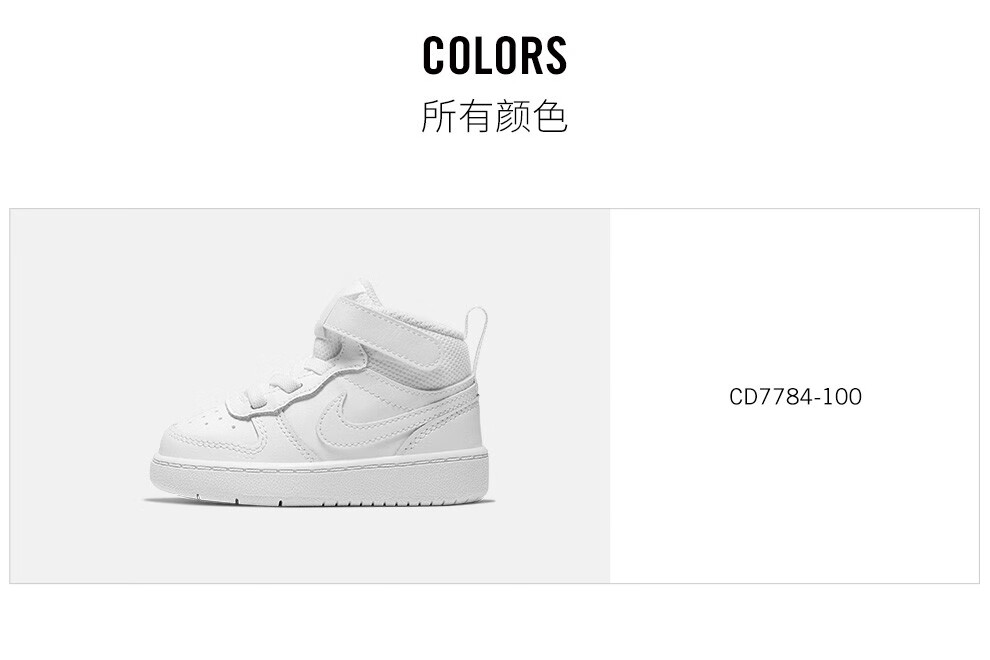This screenshot has height=660, width=990.
Task: Click the CD7784-100 product code
Action: click(795, 397)
